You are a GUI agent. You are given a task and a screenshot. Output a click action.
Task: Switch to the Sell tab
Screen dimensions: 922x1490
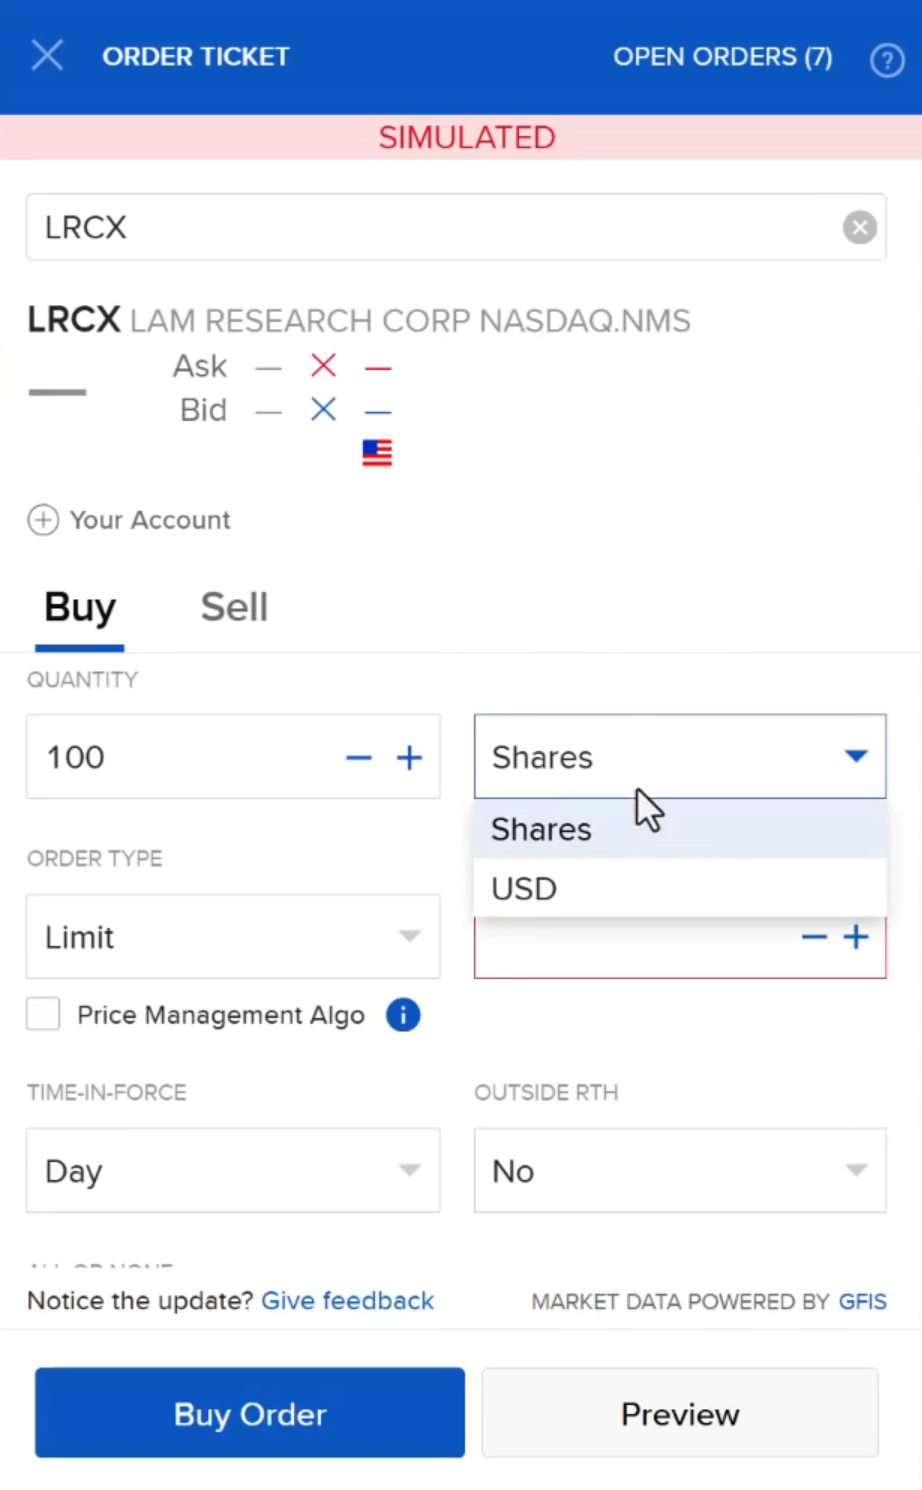[234, 607]
